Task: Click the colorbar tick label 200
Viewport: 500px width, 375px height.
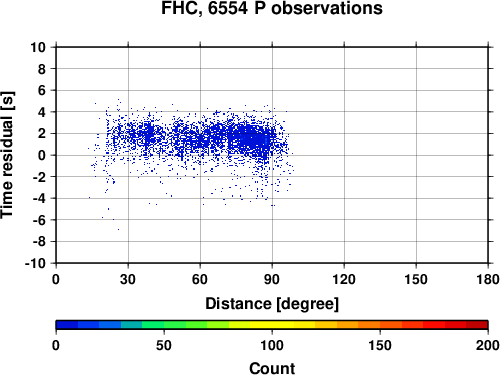Action: (x=488, y=345)
